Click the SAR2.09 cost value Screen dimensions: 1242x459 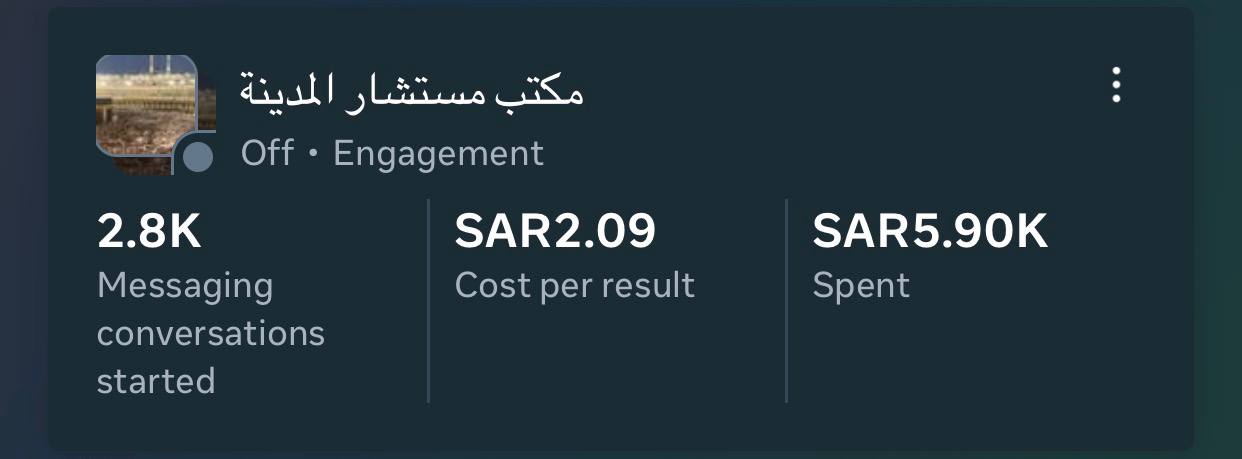tap(555, 232)
